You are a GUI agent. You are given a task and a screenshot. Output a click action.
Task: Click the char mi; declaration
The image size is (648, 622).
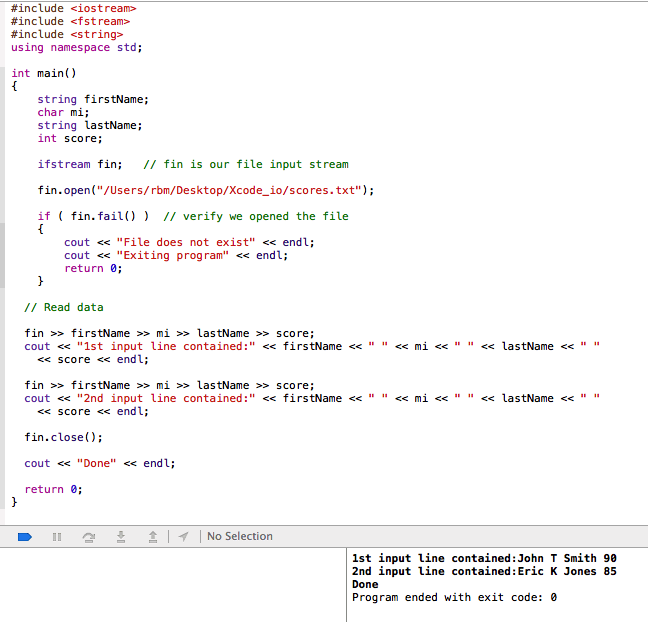[x=63, y=112]
